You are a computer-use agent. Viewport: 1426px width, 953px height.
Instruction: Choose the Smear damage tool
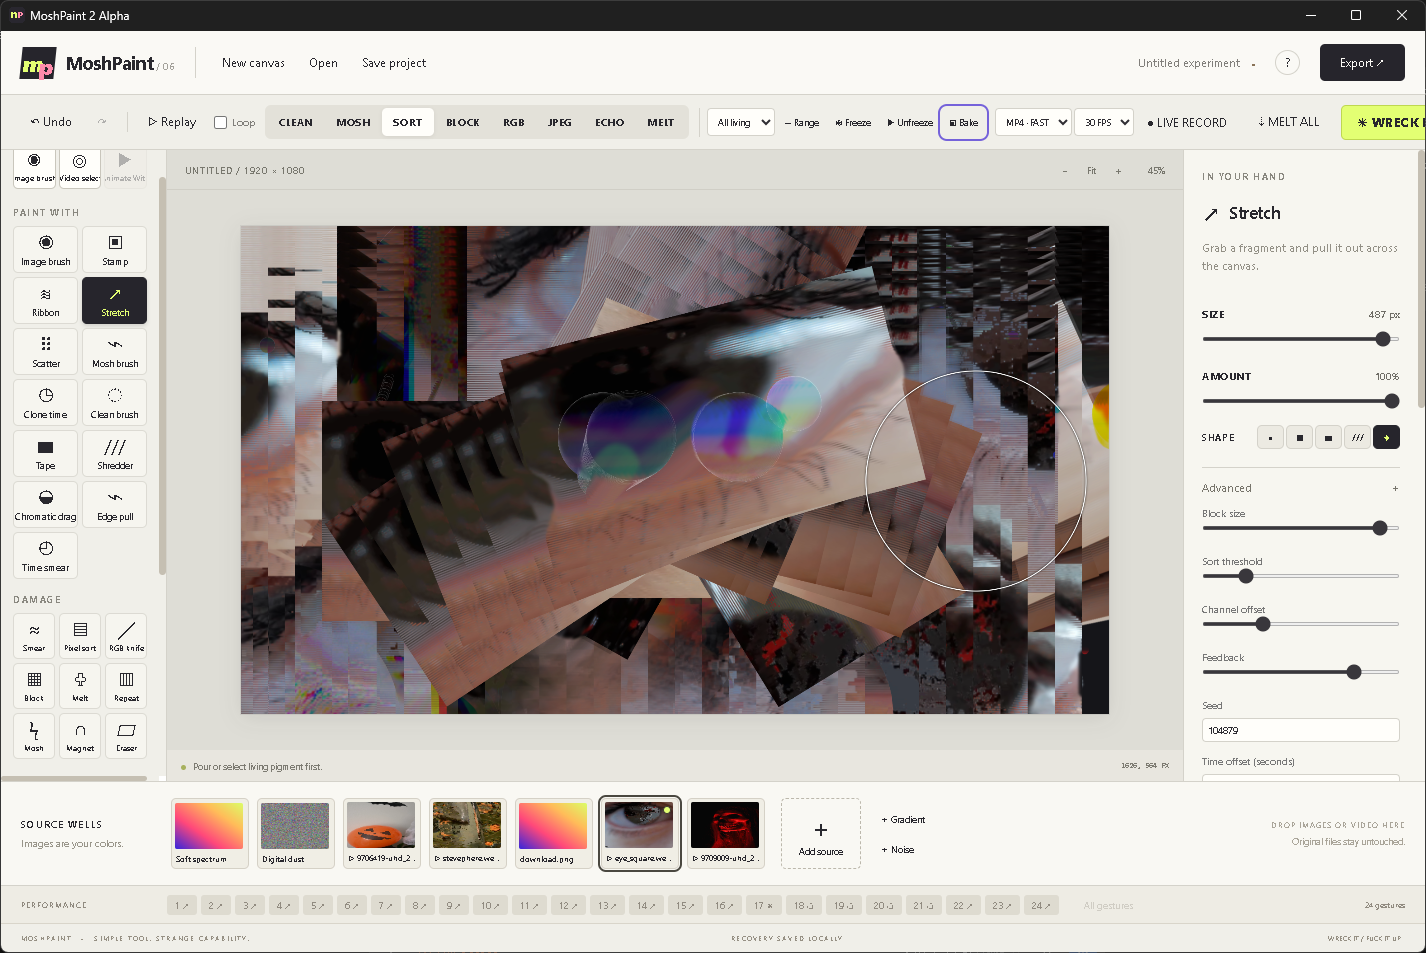click(34, 636)
